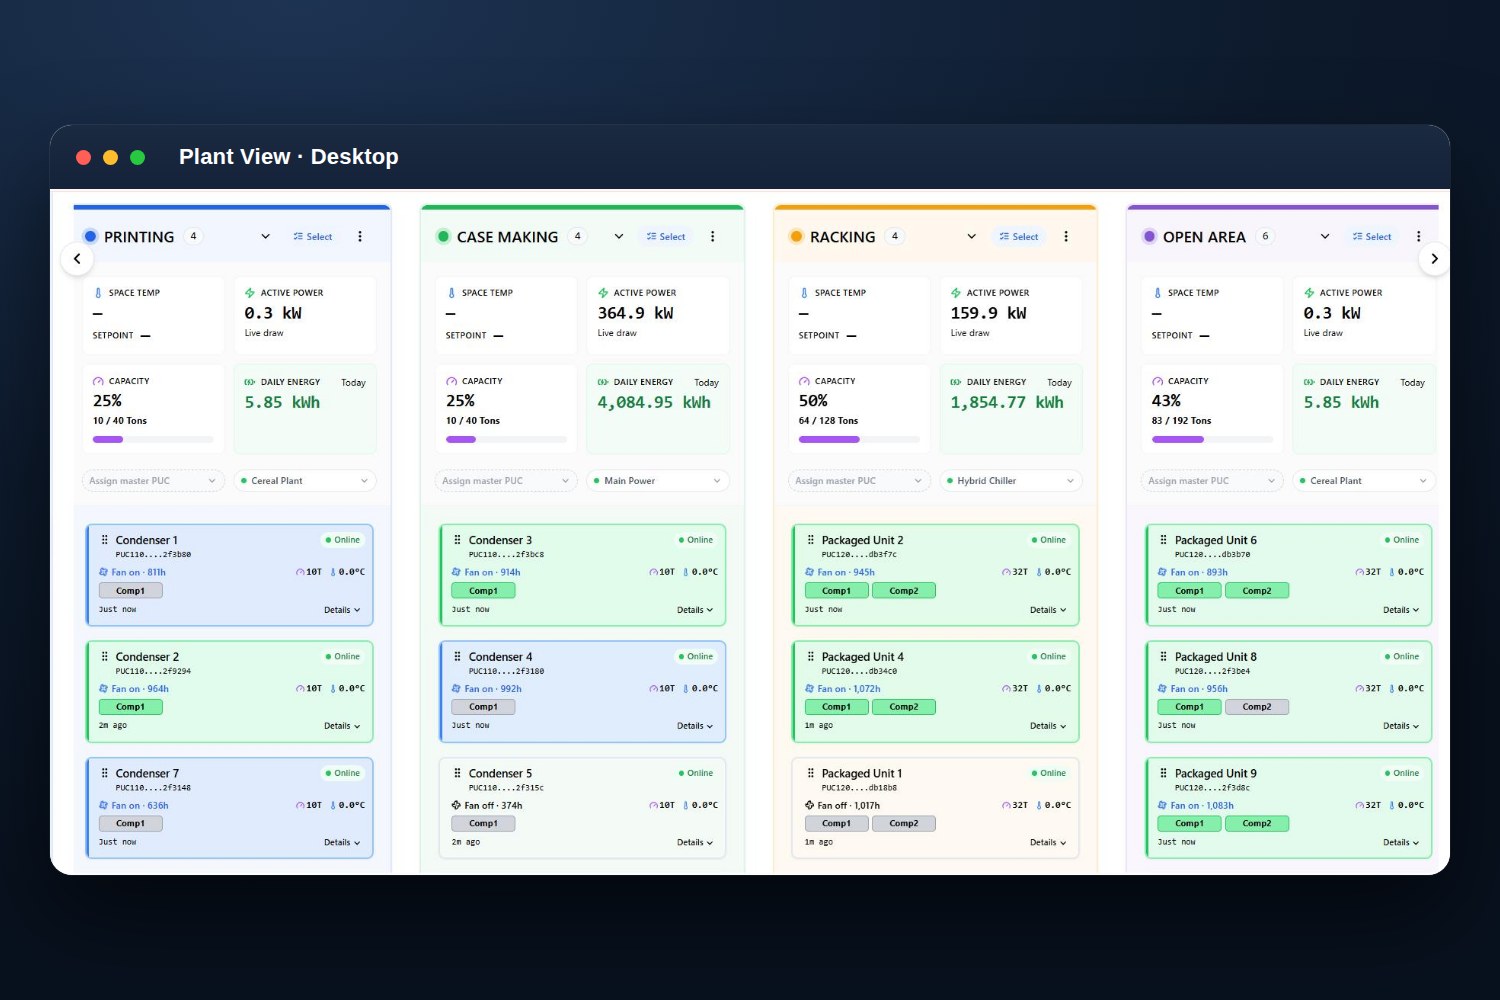Grab the Packaged Unit 1 drag handle
Viewport: 1500px width, 1000px height.
811,773
